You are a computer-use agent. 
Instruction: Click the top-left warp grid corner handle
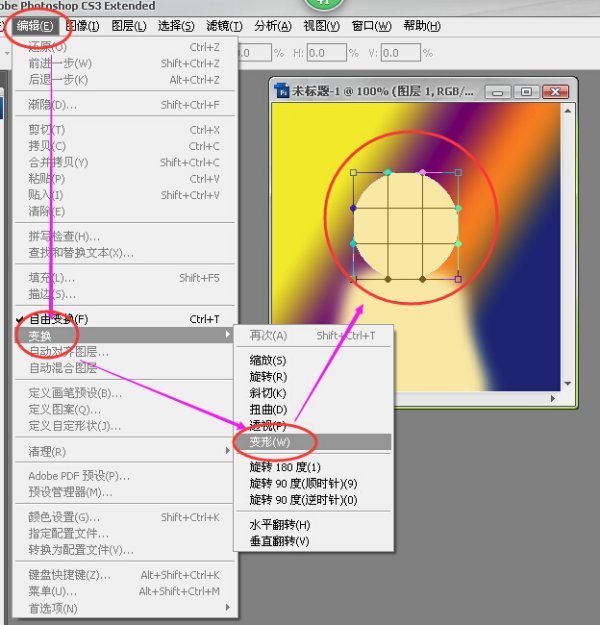353,172
